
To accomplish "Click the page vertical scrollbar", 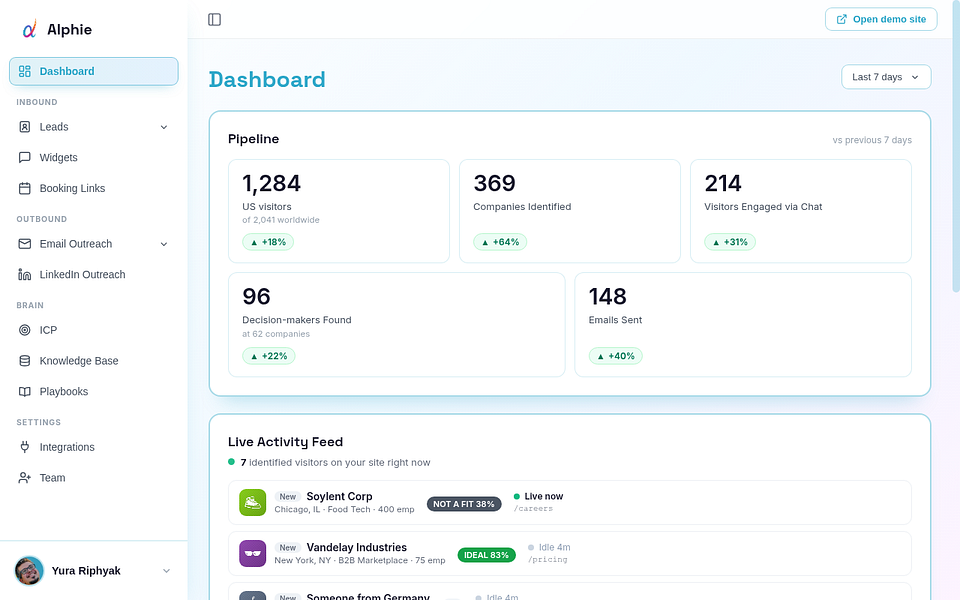I will click(x=956, y=147).
